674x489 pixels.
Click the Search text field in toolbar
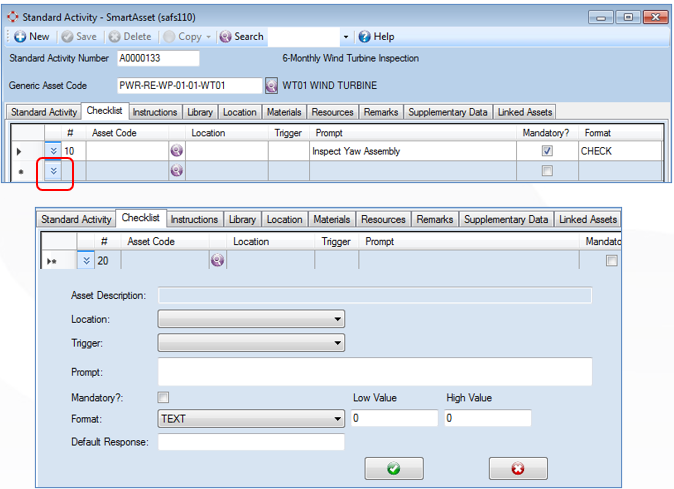pyautogui.click(x=303, y=37)
